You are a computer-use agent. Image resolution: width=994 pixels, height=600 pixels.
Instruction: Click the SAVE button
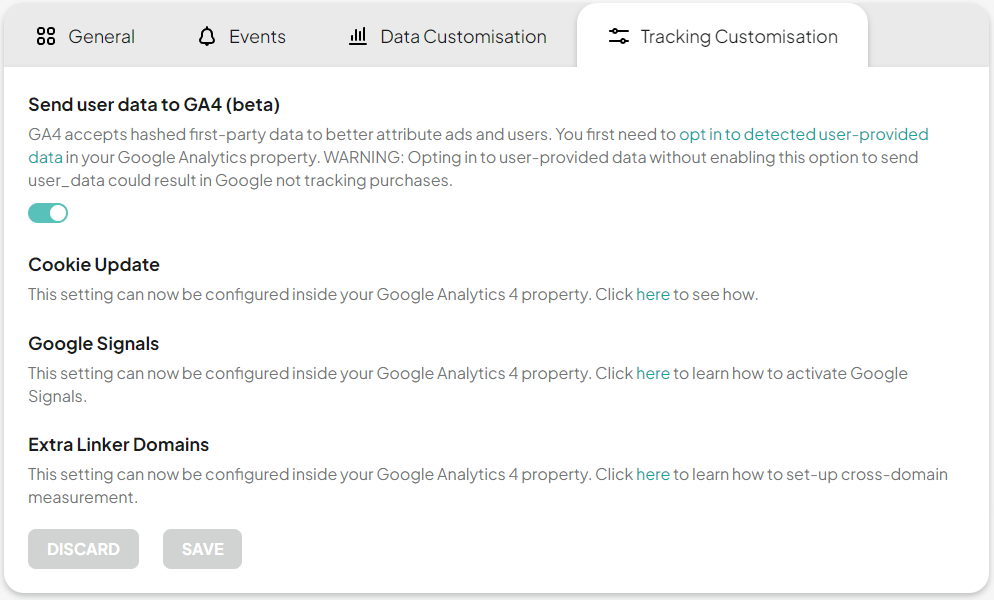pyautogui.click(x=202, y=549)
